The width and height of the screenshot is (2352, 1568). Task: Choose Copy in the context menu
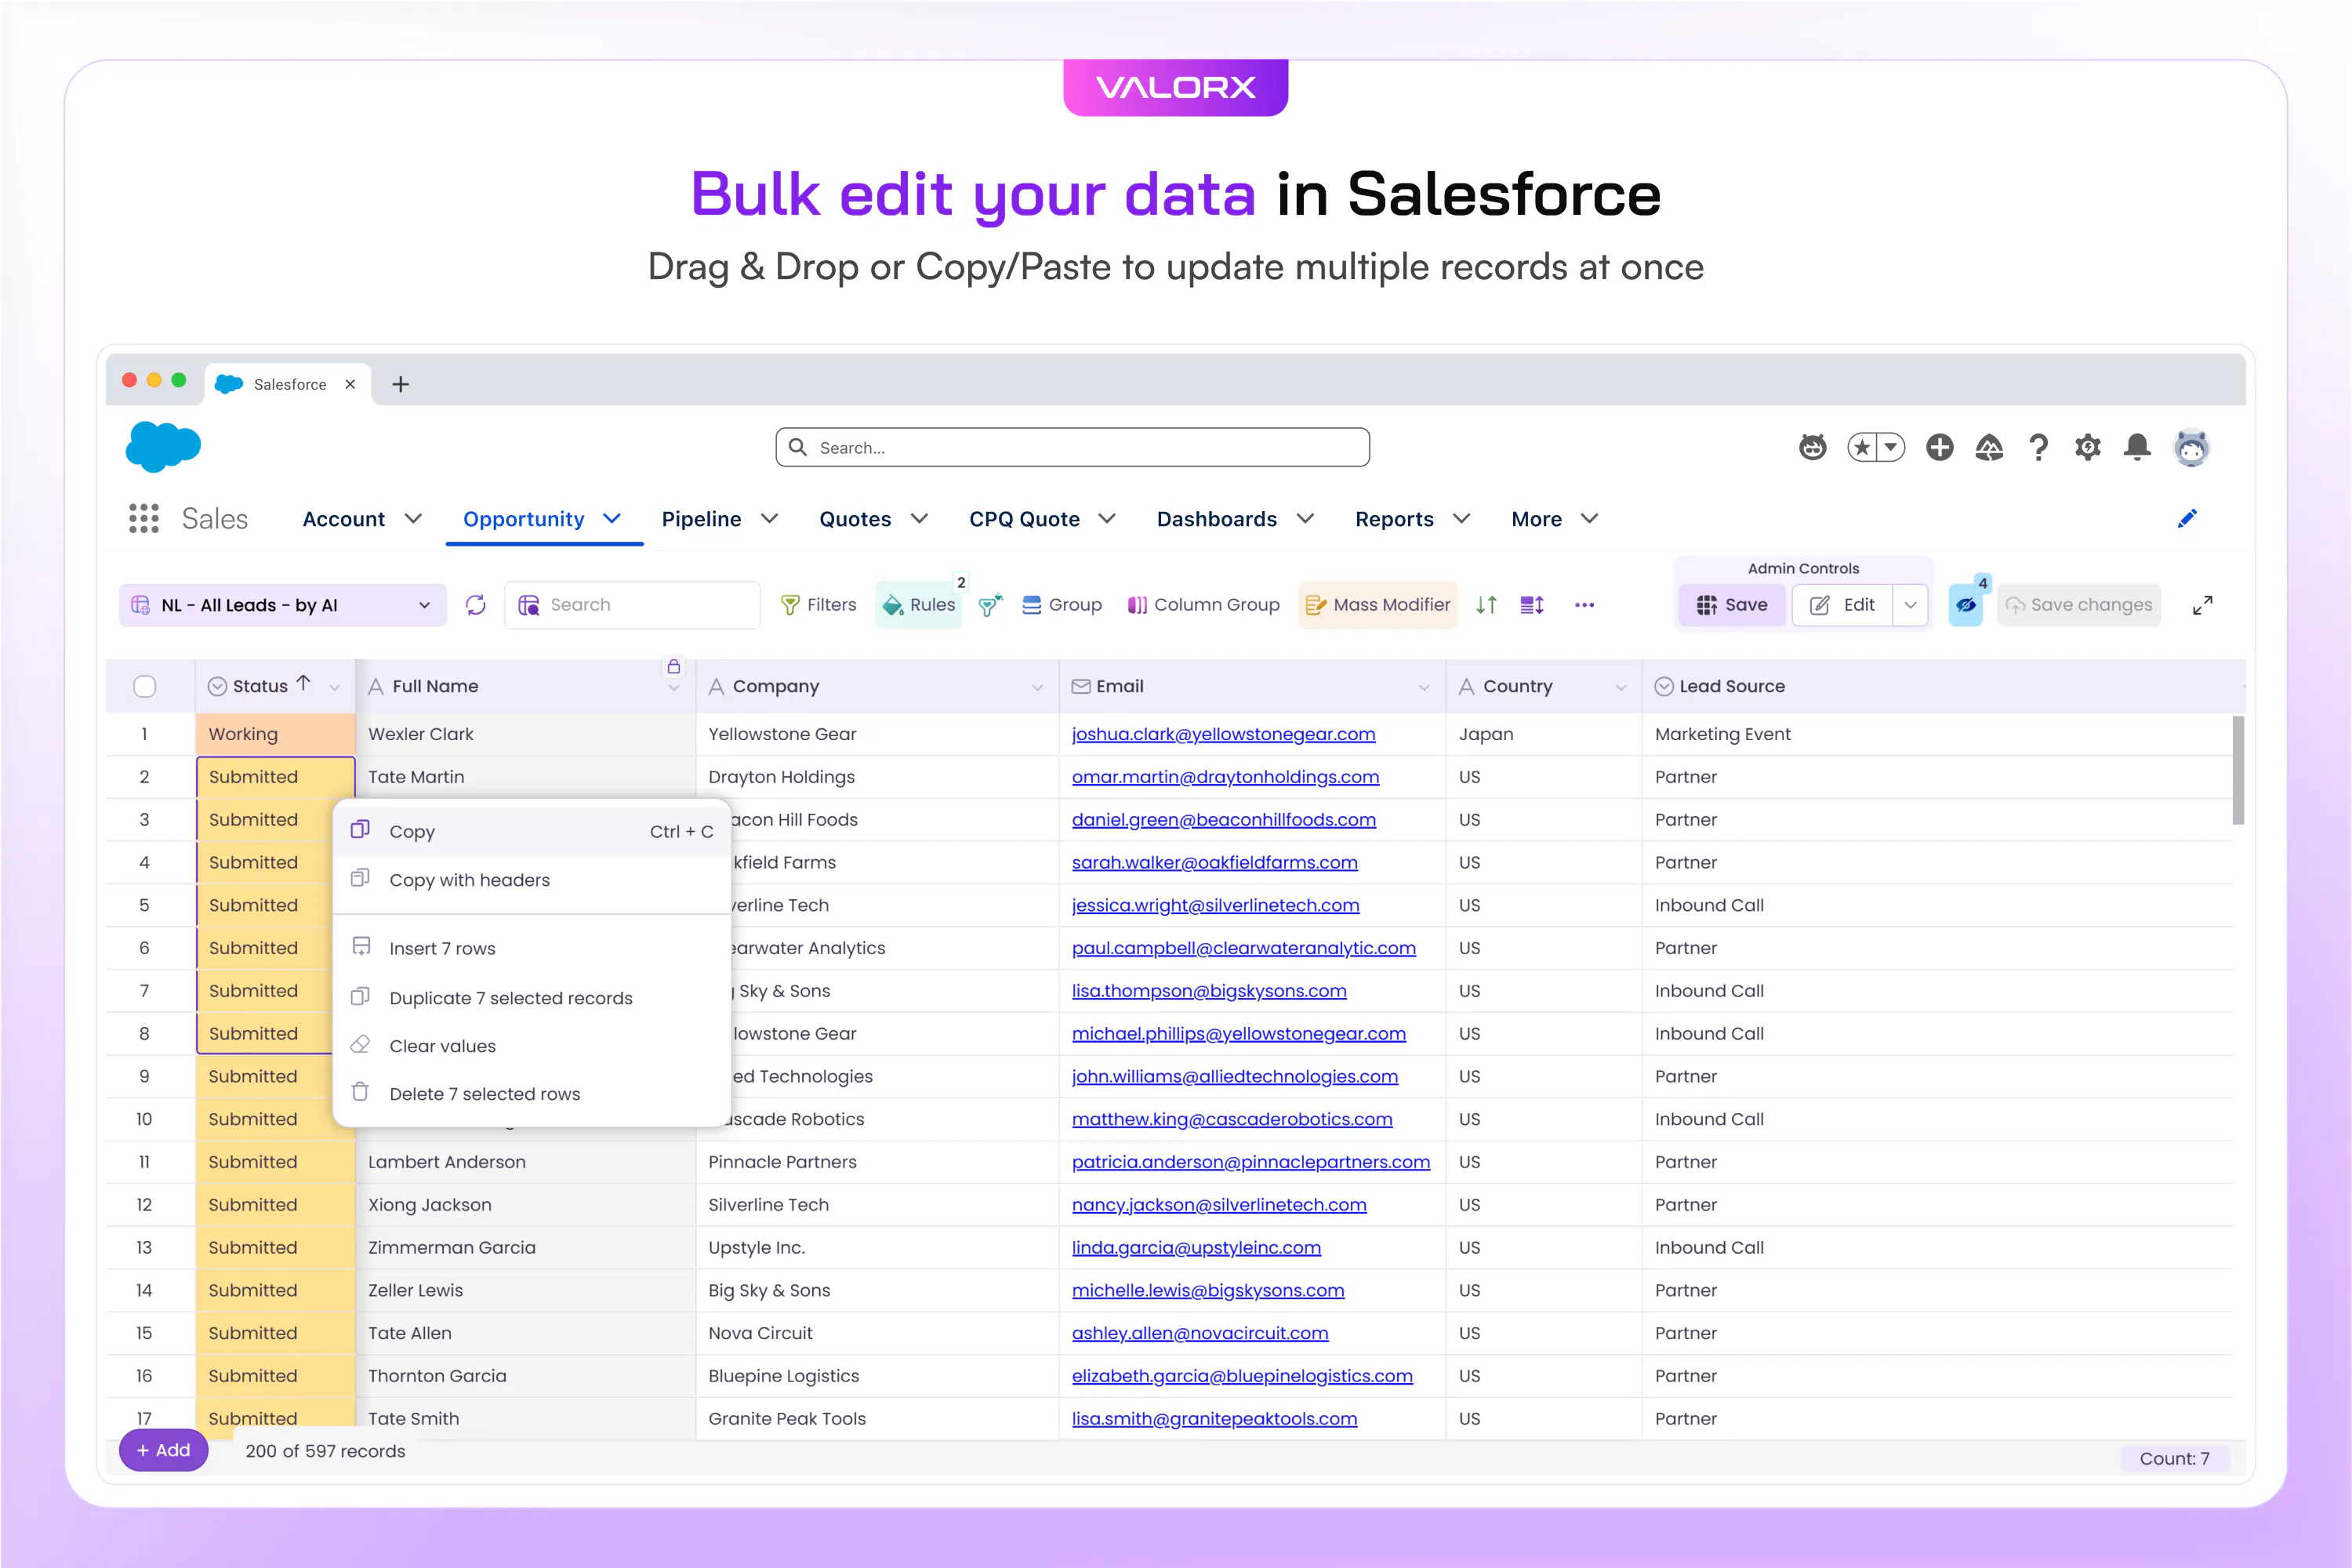532,831
